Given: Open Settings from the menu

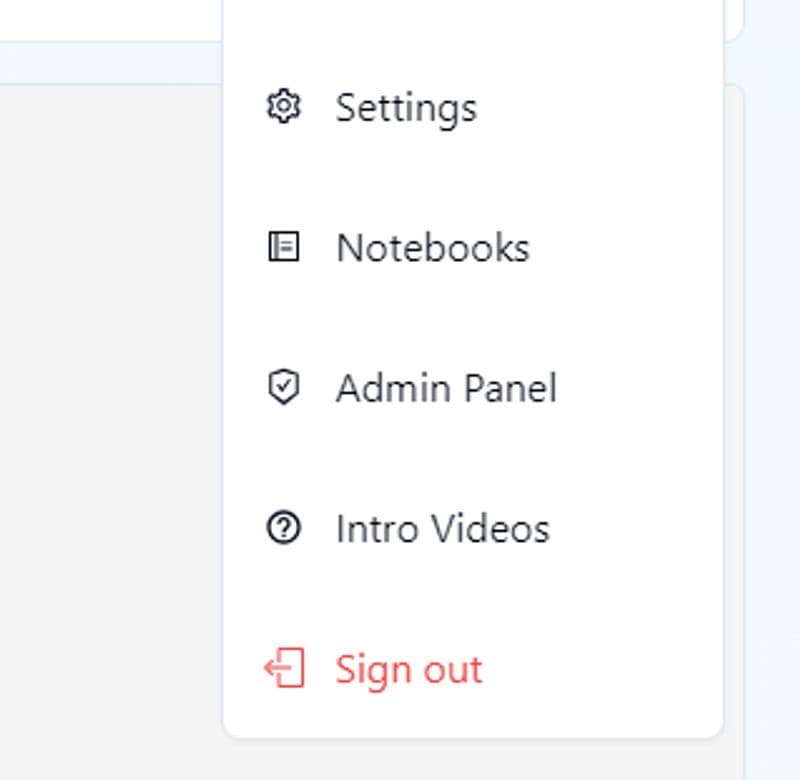Looking at the screenshot, I should [405, 107].
